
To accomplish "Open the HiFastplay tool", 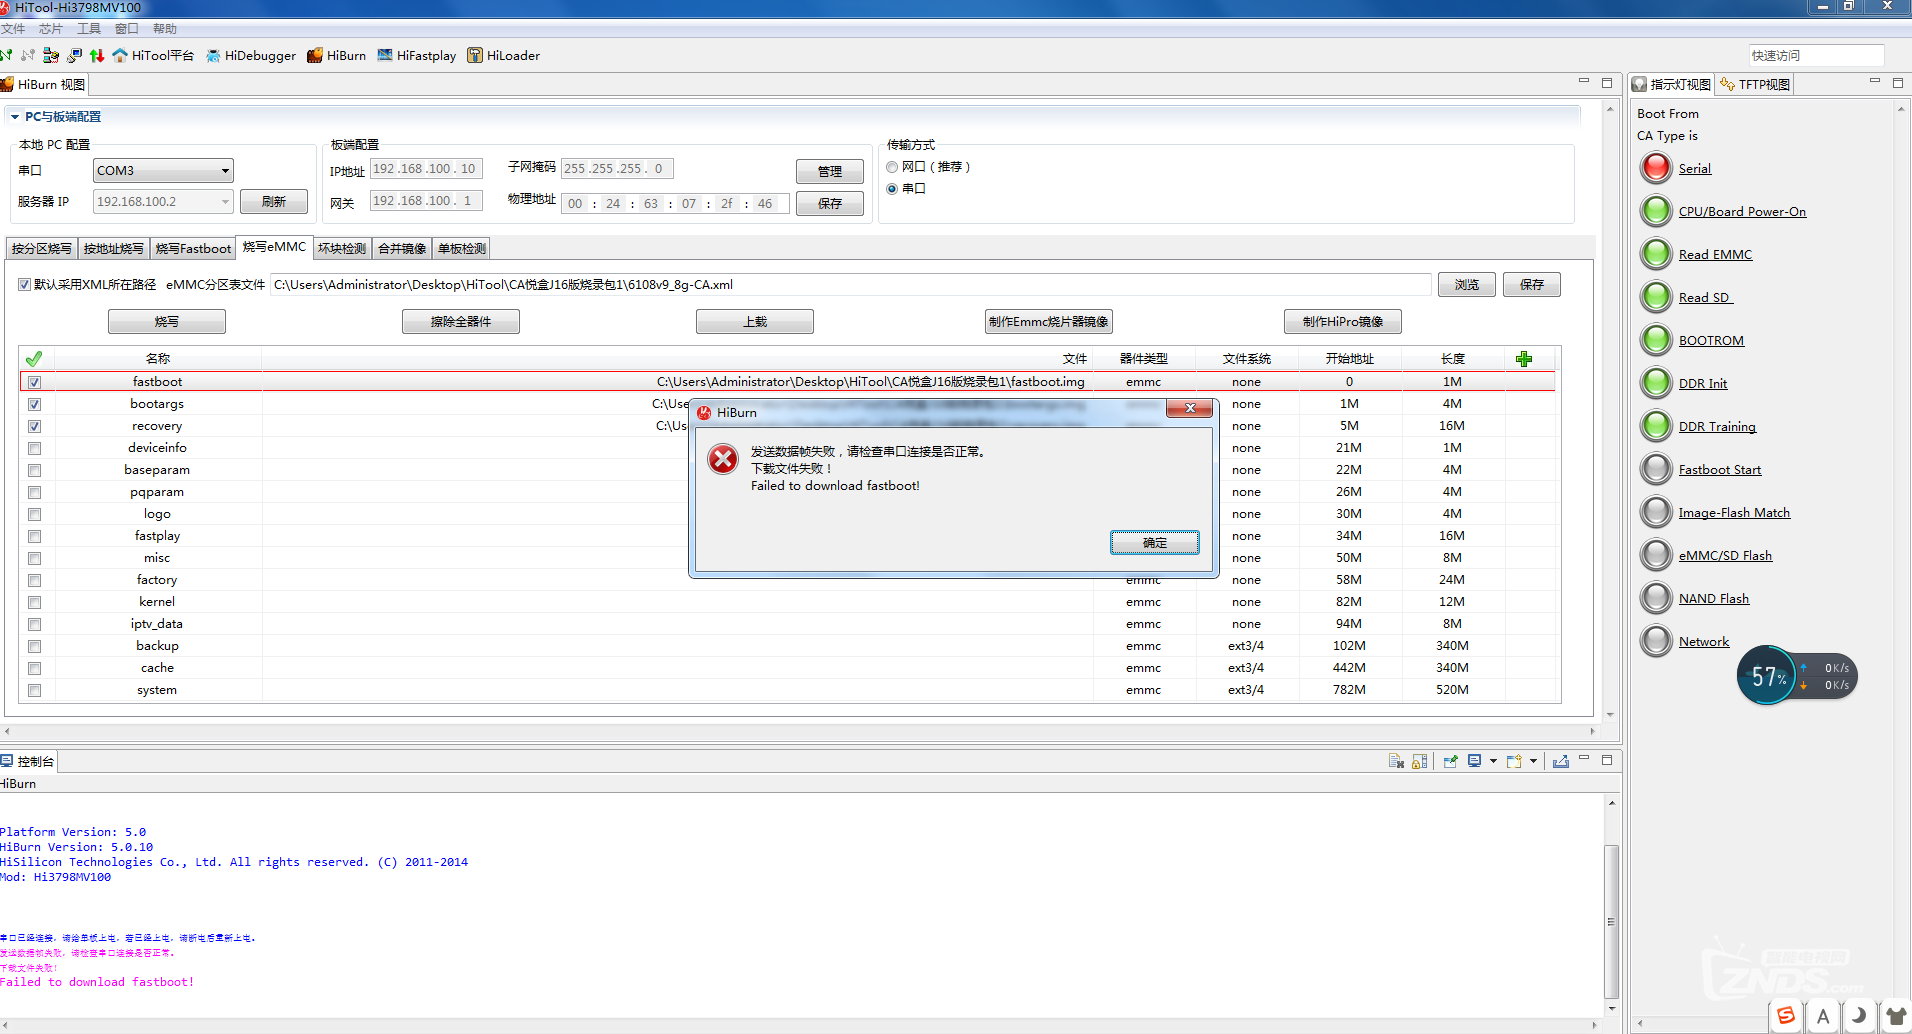I will click(416, 55).
